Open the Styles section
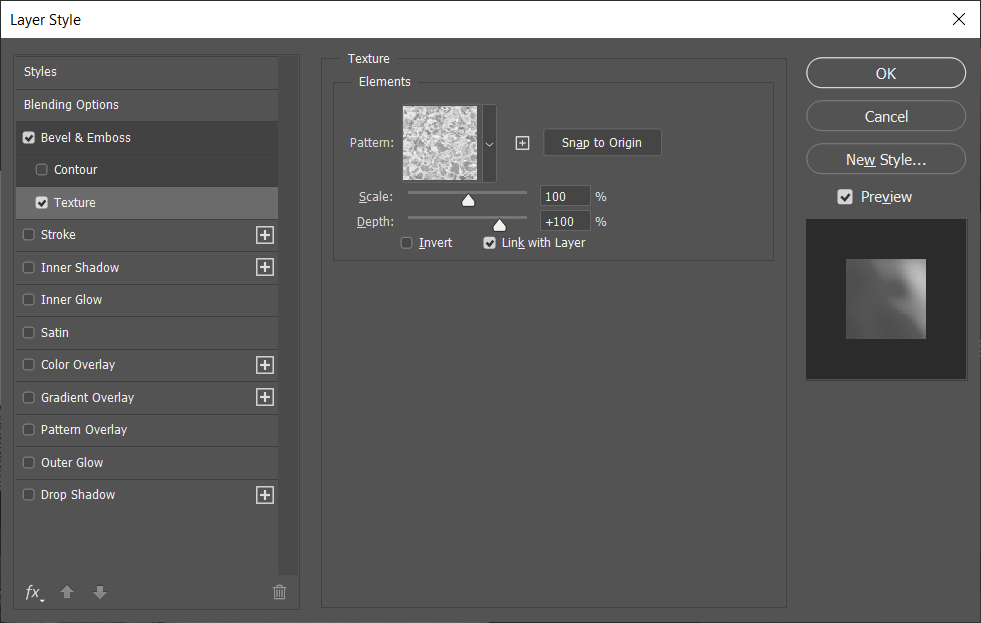 (147, 72)
